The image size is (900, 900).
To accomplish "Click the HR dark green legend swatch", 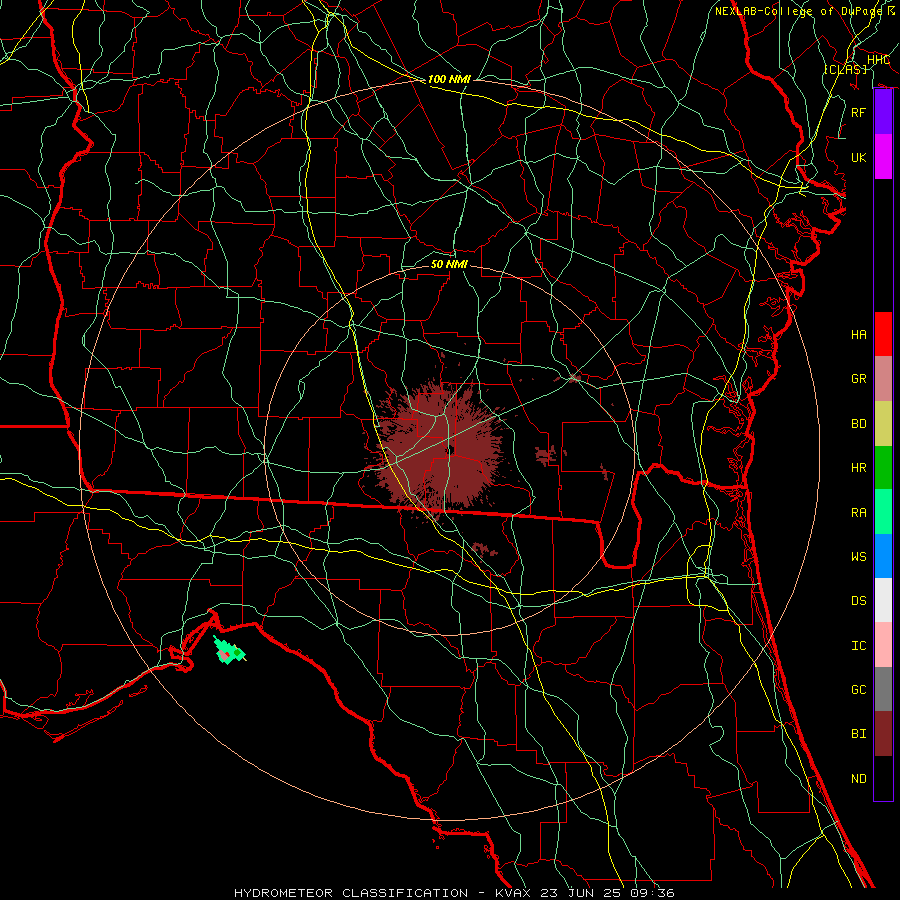I will 883,468.
